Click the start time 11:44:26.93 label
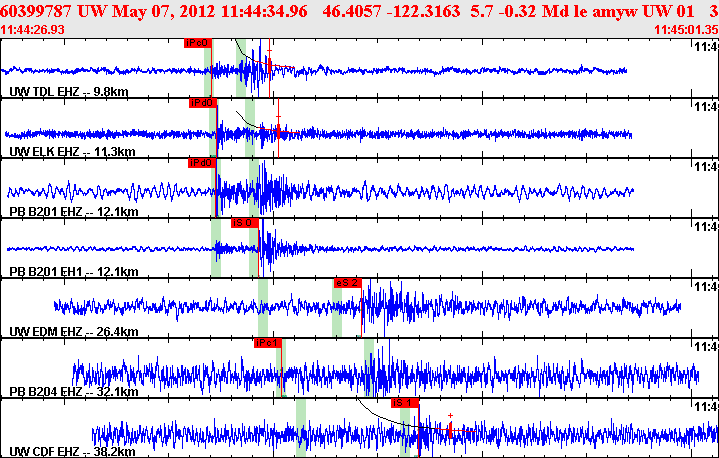 click(33, 30)
